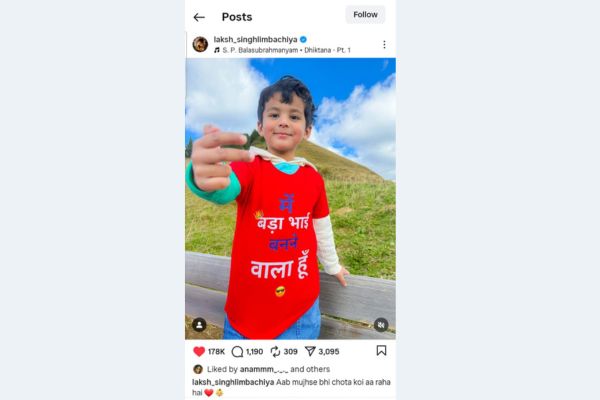Go back using the arrow icon
The width and height of the screenshot is (600, 400).
click(199, 17)
